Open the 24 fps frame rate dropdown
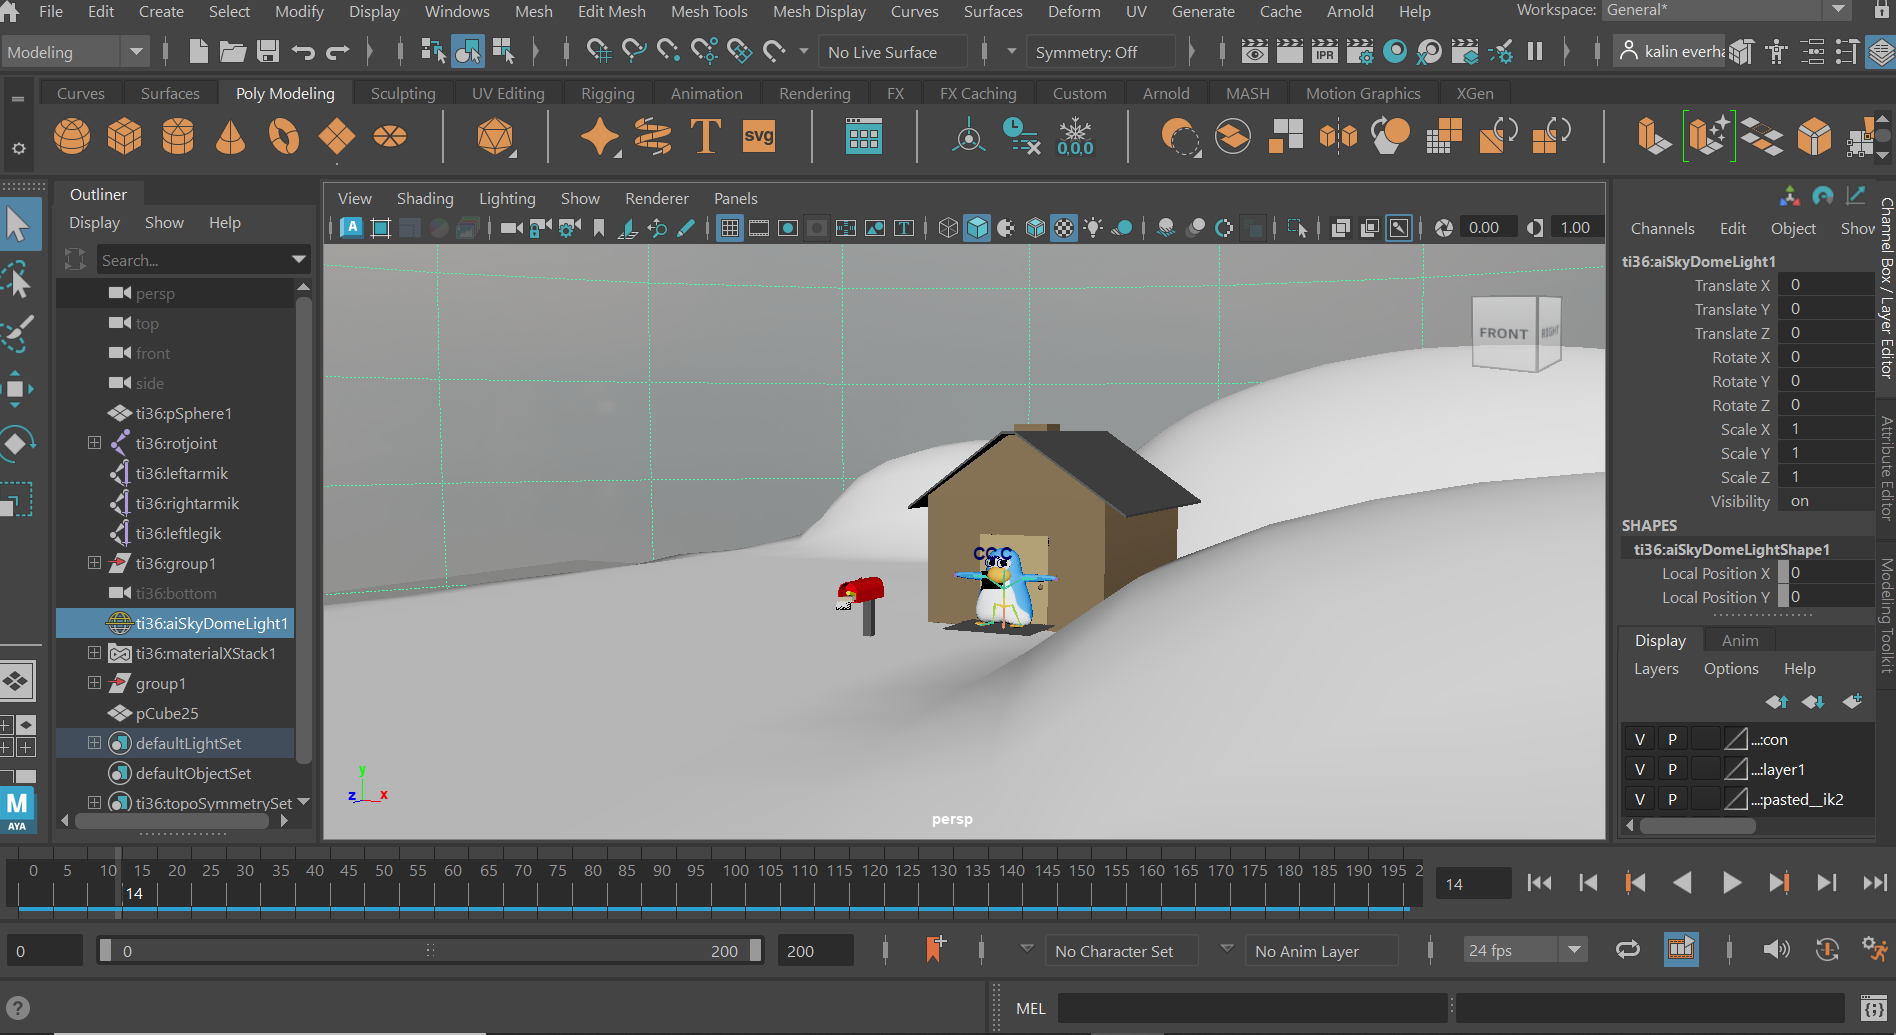The width and height of the screenshot is (1896, 1035). pyautogui.click(x=1525, y=950)
